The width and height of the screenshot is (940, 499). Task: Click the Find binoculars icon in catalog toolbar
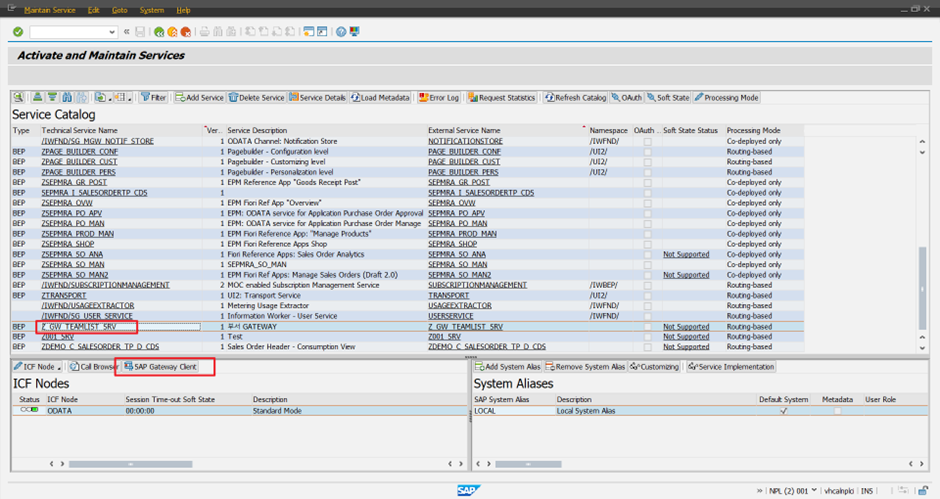(67, 97)
